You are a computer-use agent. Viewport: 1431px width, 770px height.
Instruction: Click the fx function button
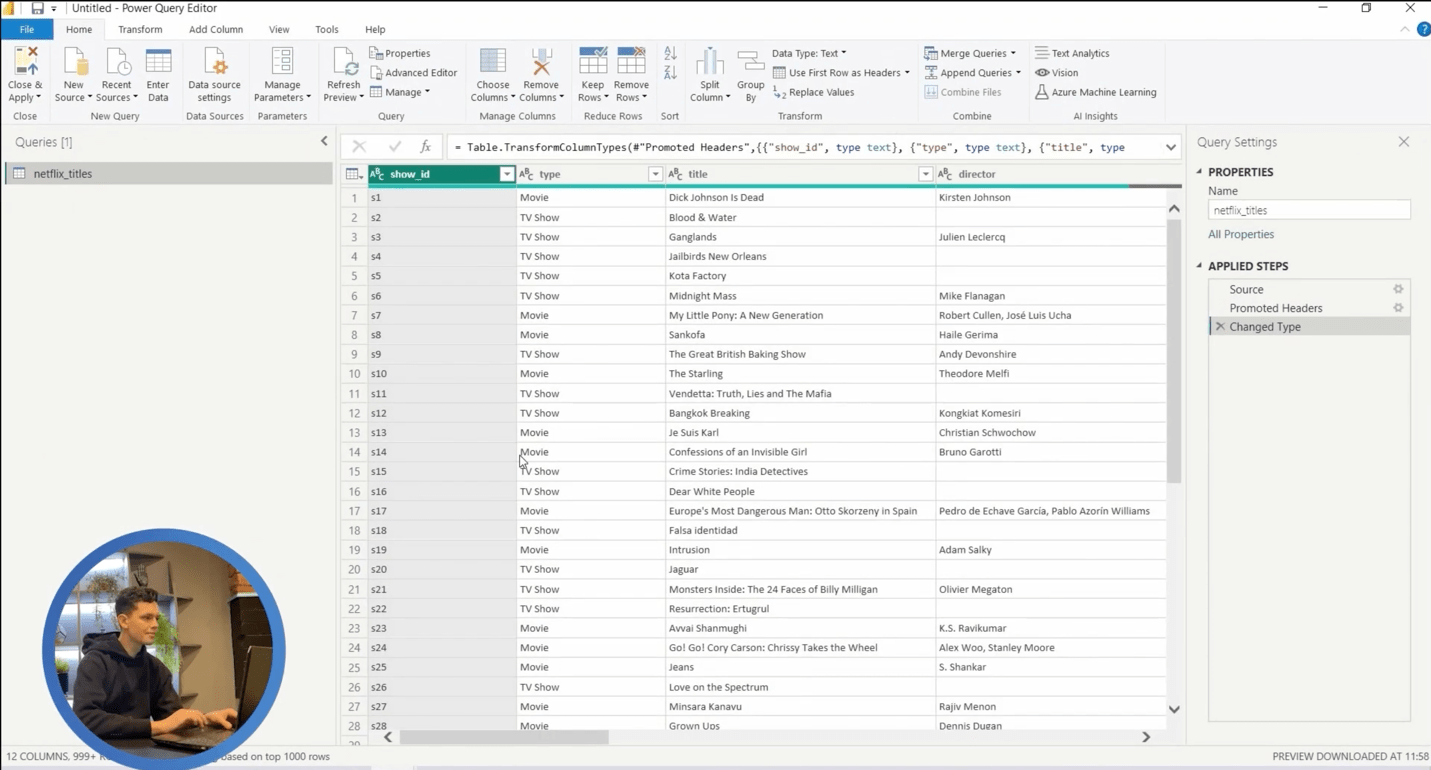[x=425, y=147]
